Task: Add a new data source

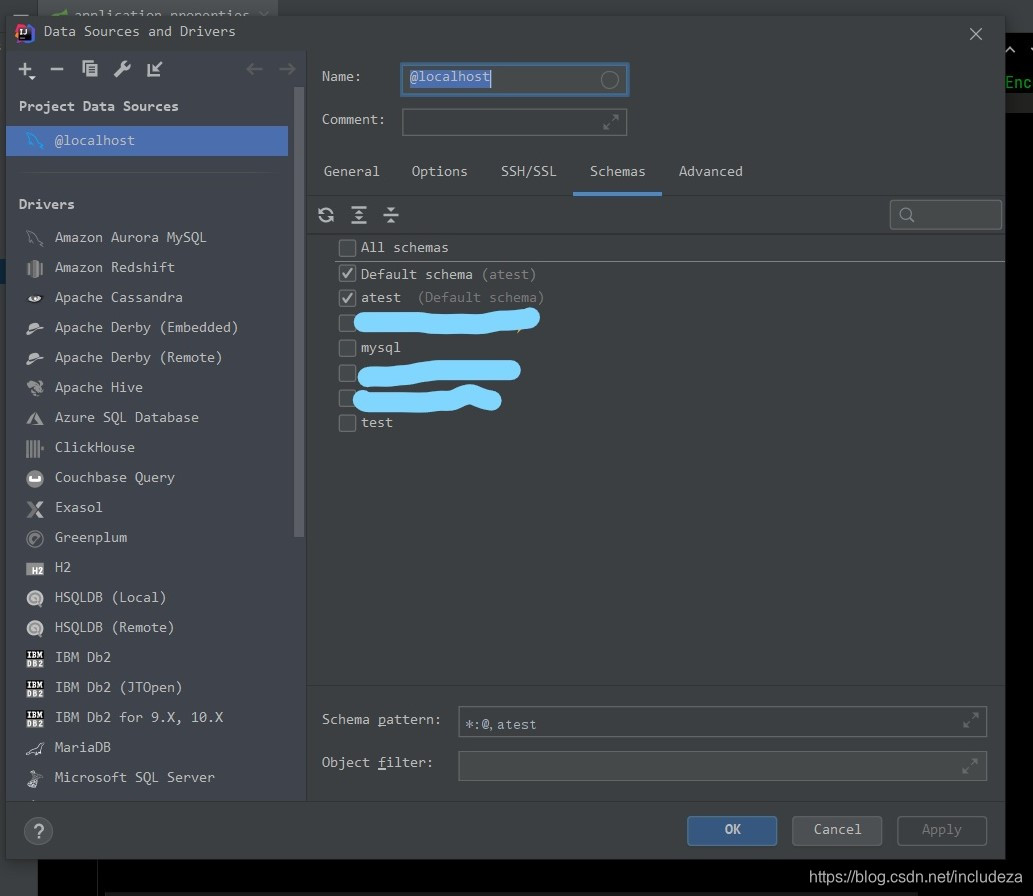Action: (25, 70)
